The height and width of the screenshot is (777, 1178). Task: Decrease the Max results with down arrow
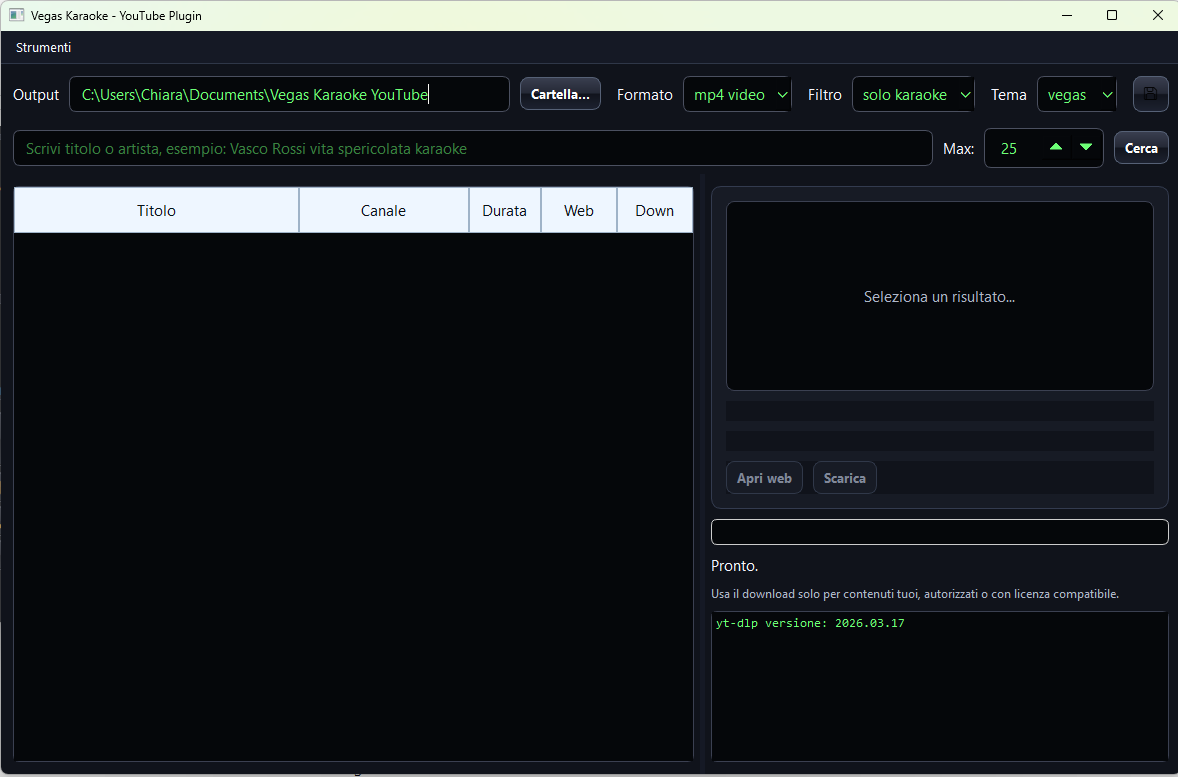pos(1086,147)
